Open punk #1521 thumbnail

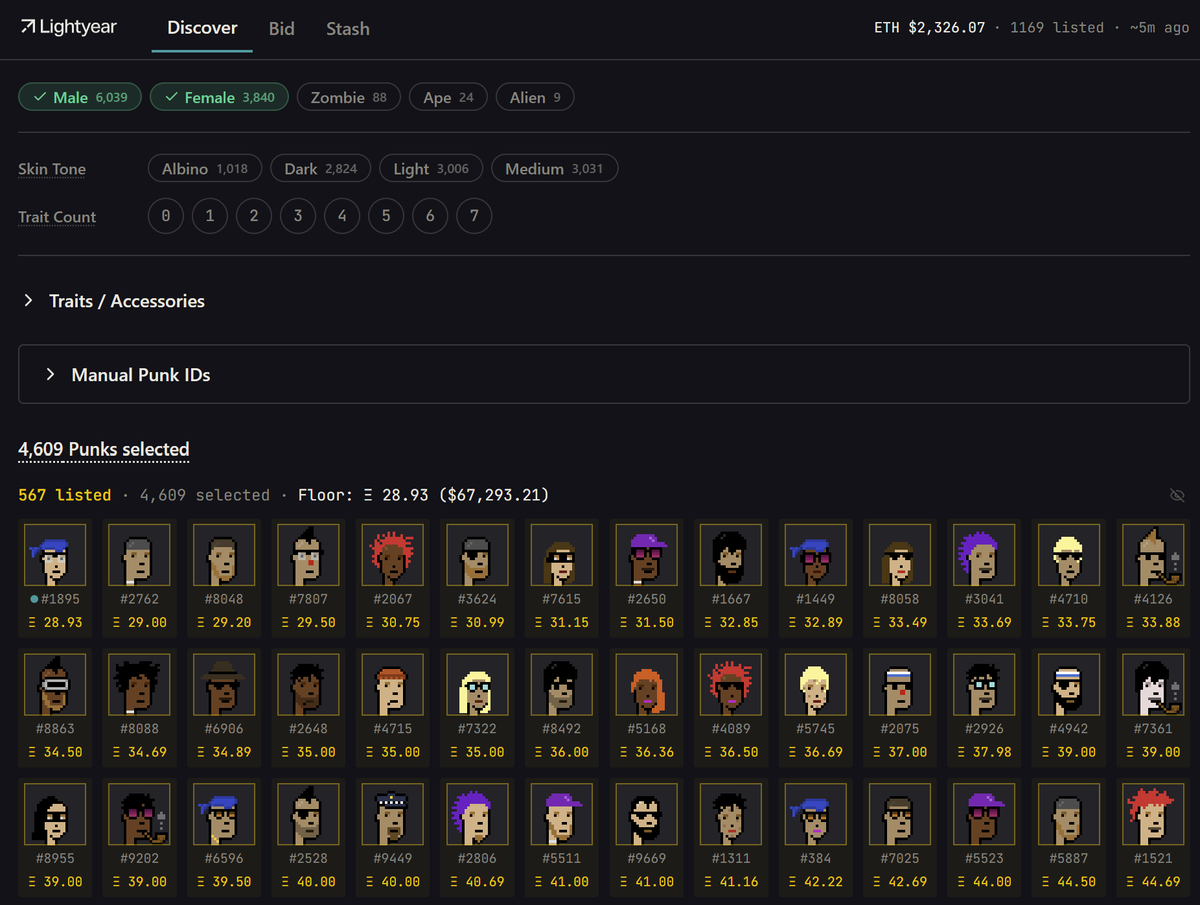pyautogui.click(x=1153, y=814)
